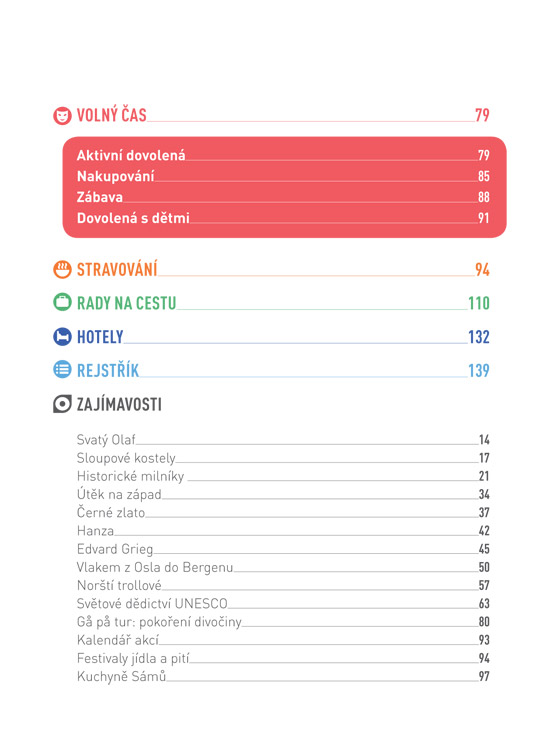Open the Svatý Olaf entry
Viewport: 547px width, 750px height.
pos(106,440)
